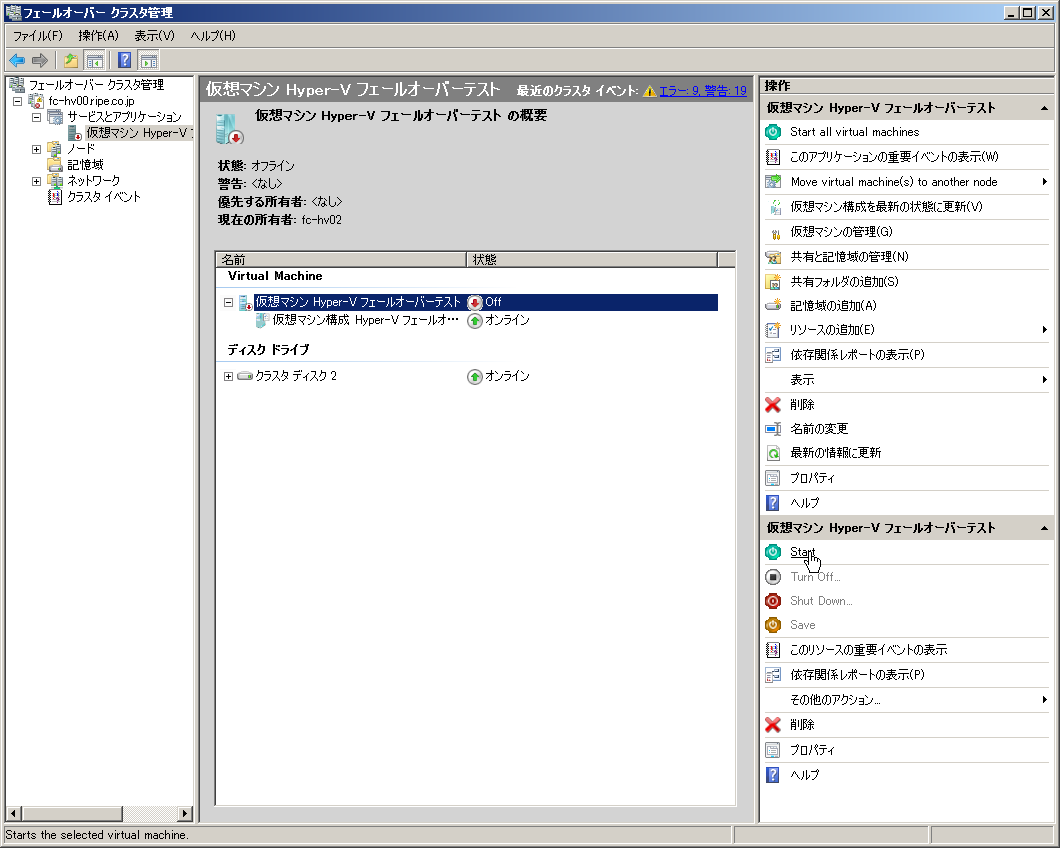Click the tree pane horizontal scrollbar thumb
Image resolution: width=1060 pixels, height=848 pixels.
tap(72, 813)
